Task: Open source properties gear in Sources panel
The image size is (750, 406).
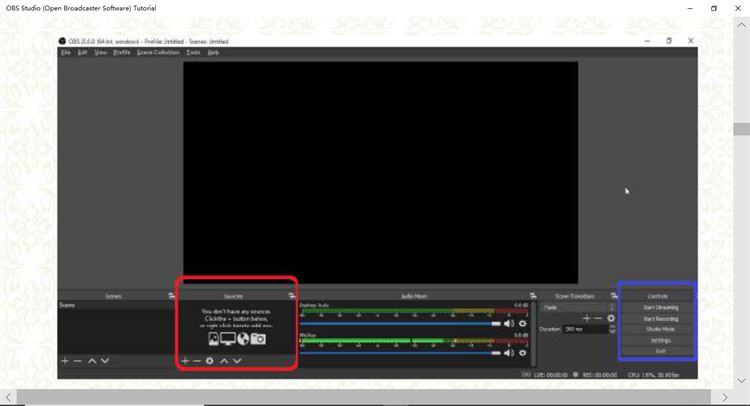Action: coord(210,361)
